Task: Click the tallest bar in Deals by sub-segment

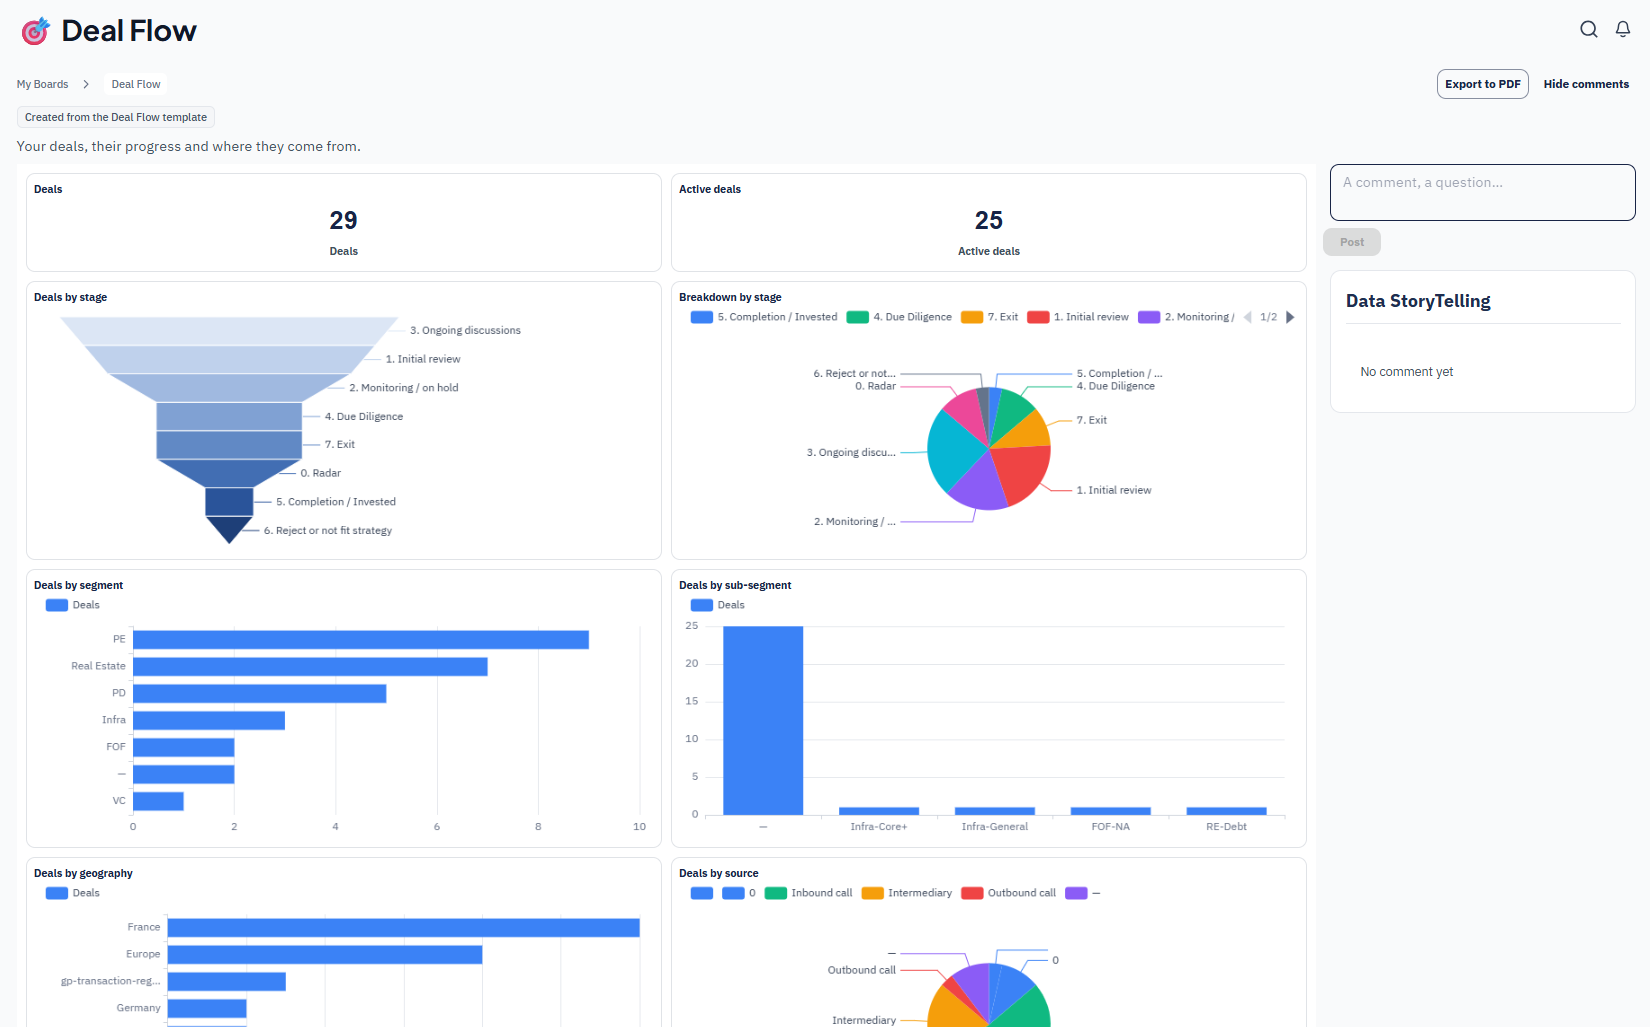Action: click(763, 720)
